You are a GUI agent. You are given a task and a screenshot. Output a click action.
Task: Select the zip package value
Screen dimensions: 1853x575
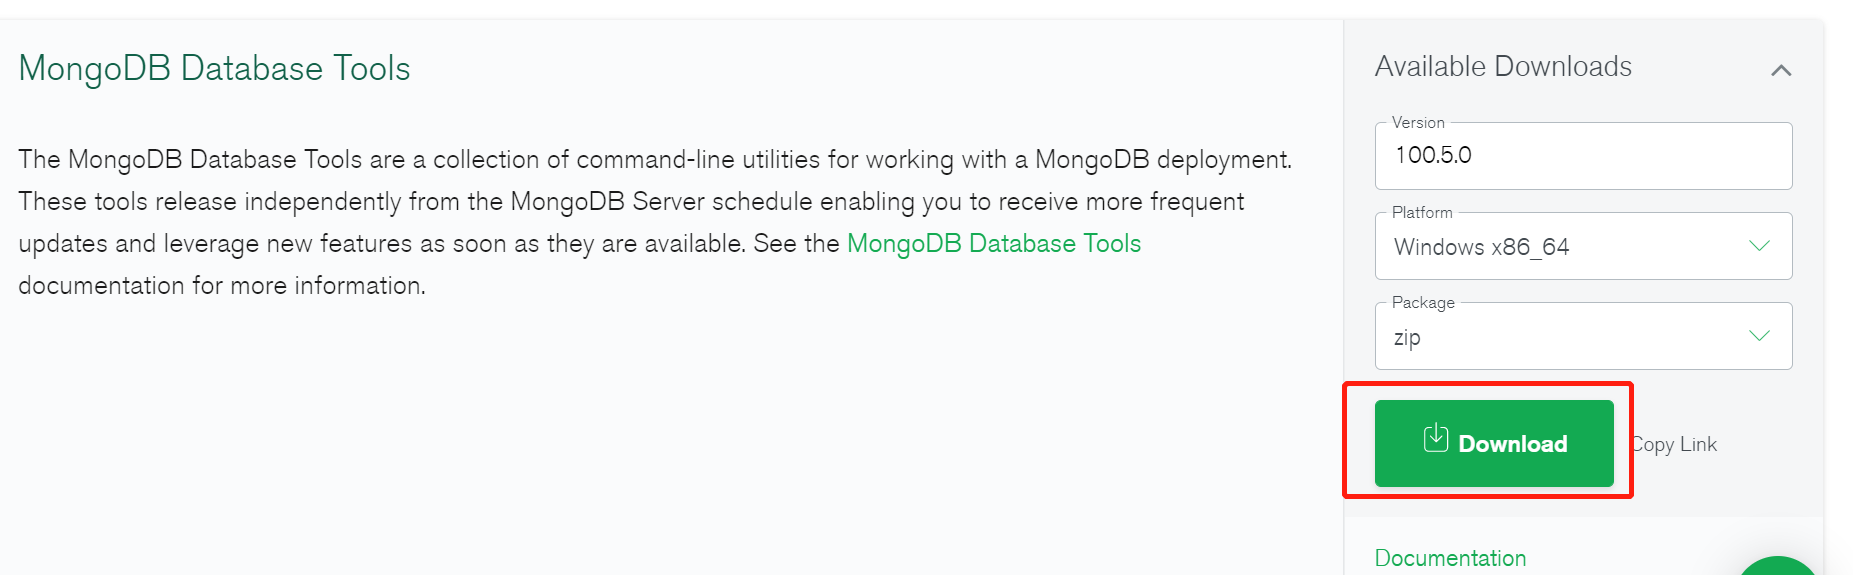pos(1407,338)
